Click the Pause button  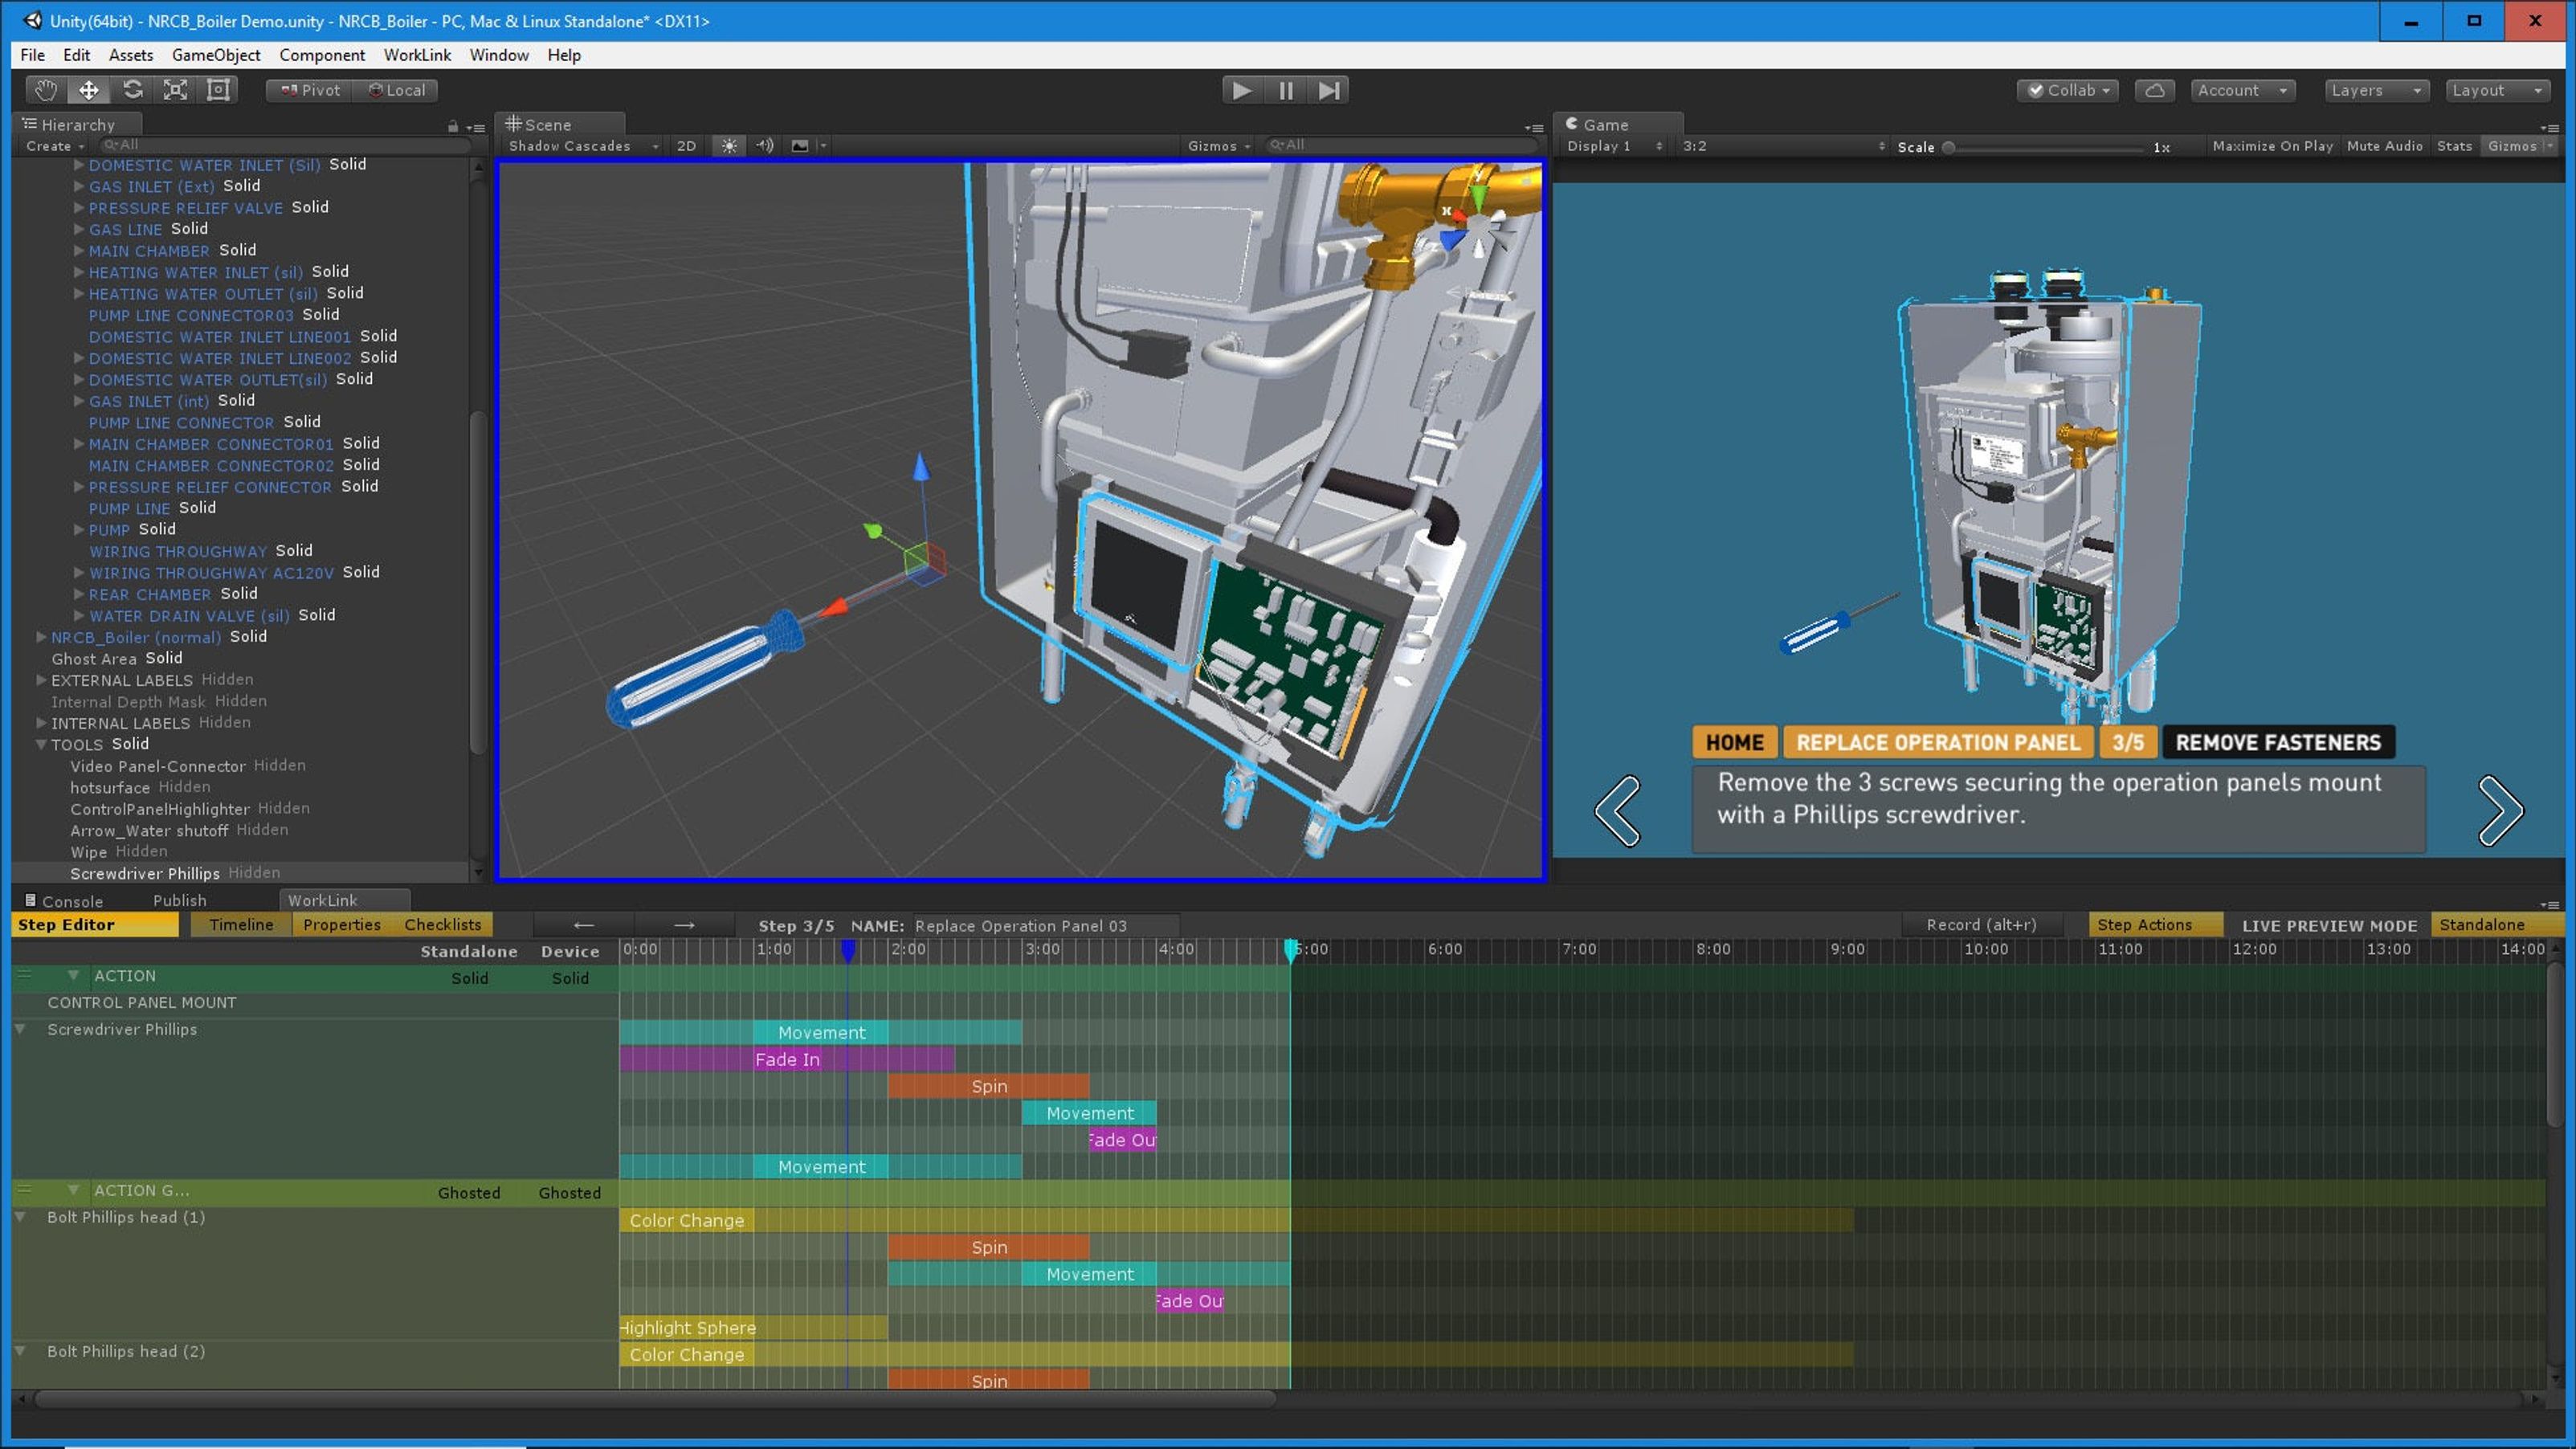tap(1286, 90)
